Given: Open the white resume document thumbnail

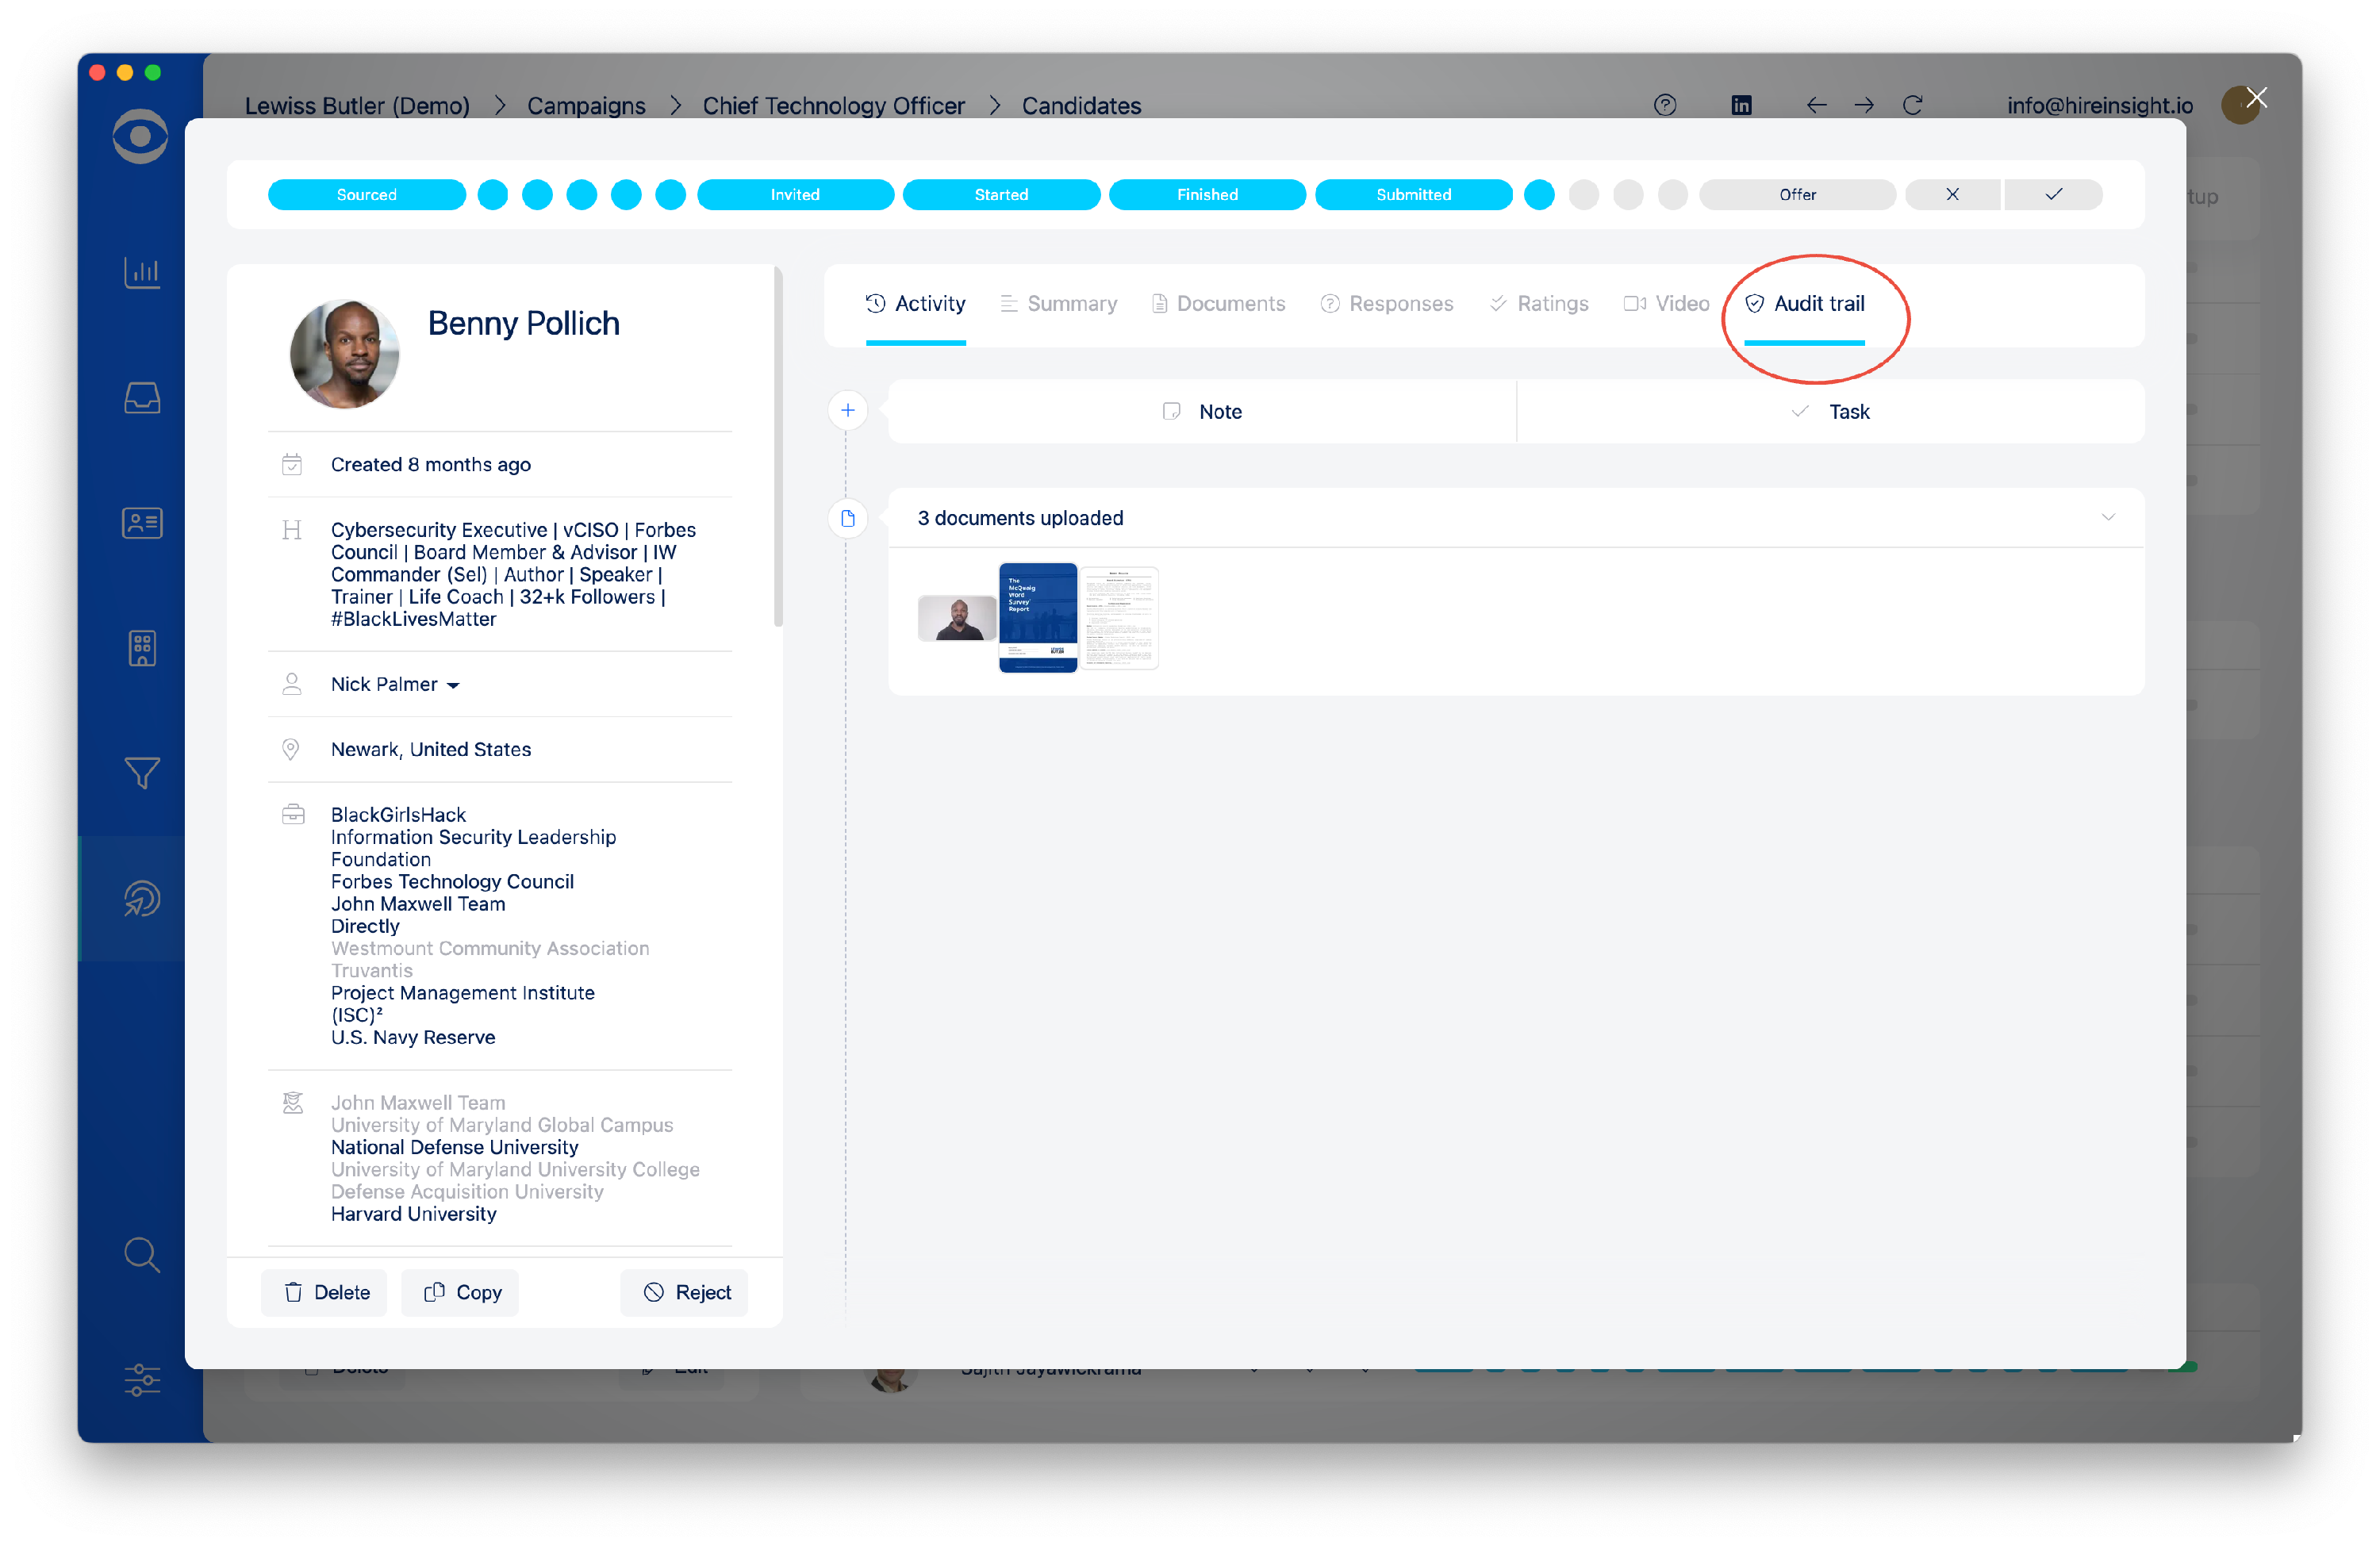Looking at the screenshot, I should coord(1119,617).
